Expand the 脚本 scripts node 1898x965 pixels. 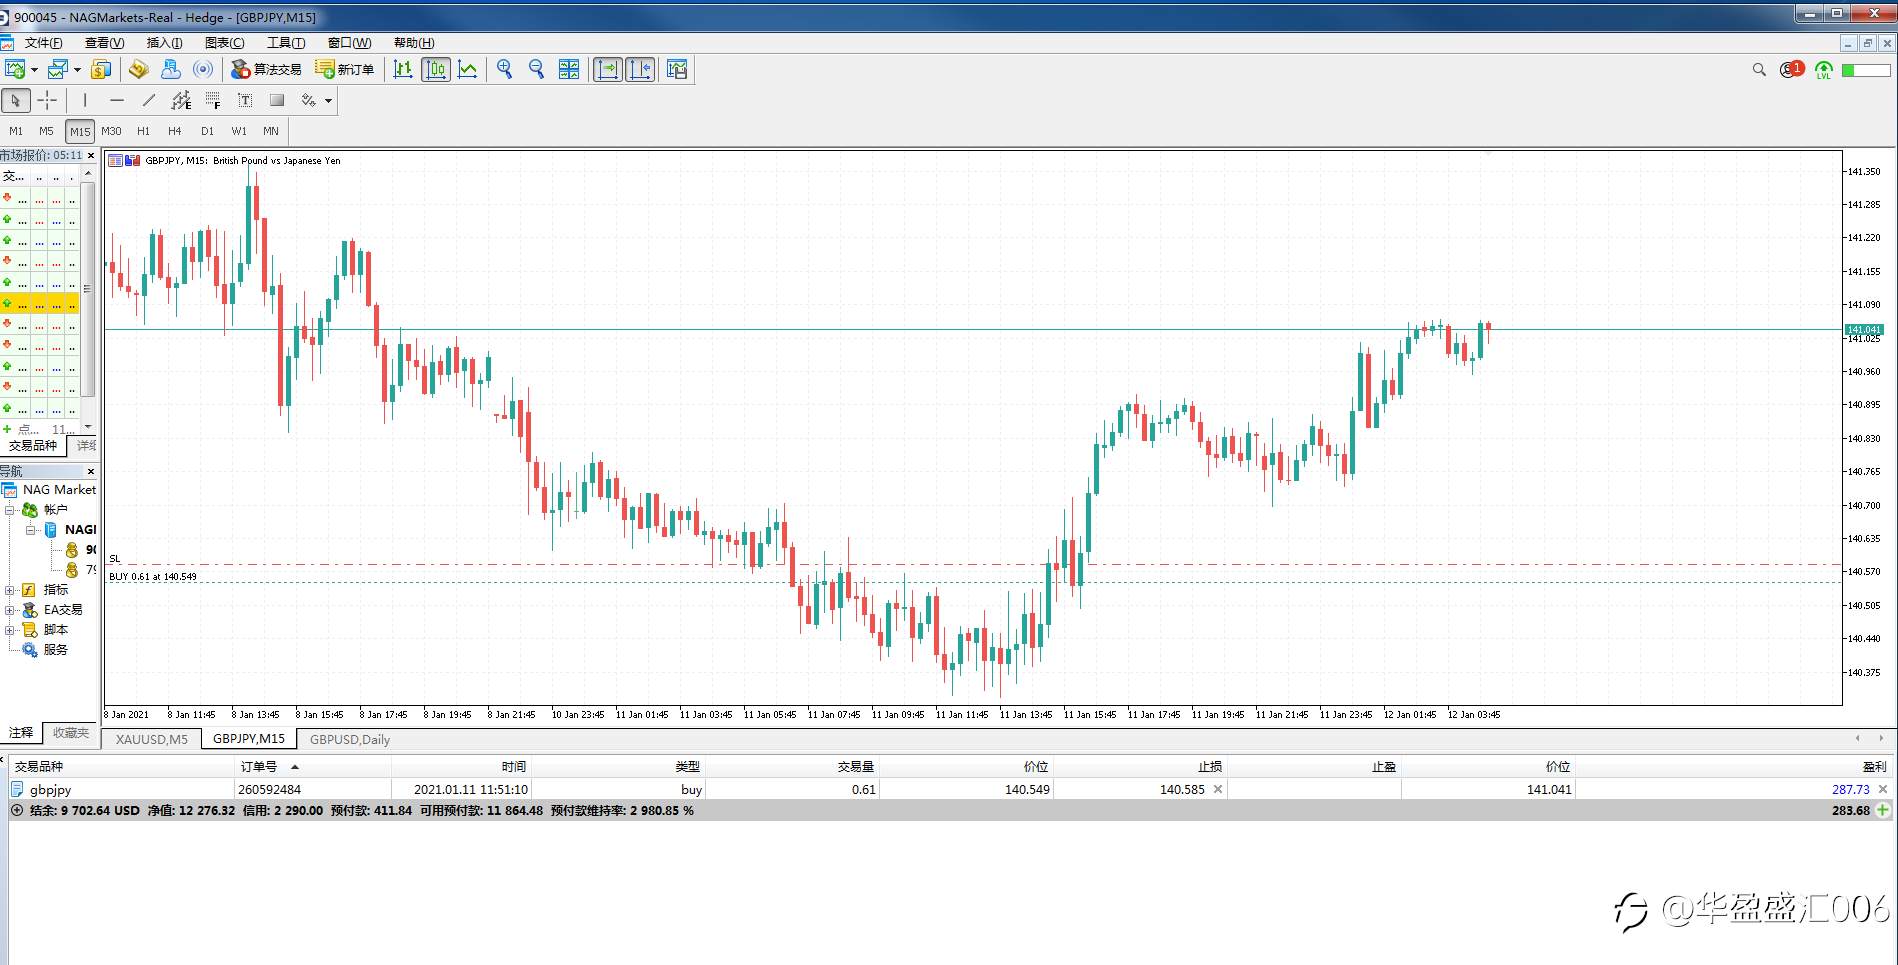10,630
